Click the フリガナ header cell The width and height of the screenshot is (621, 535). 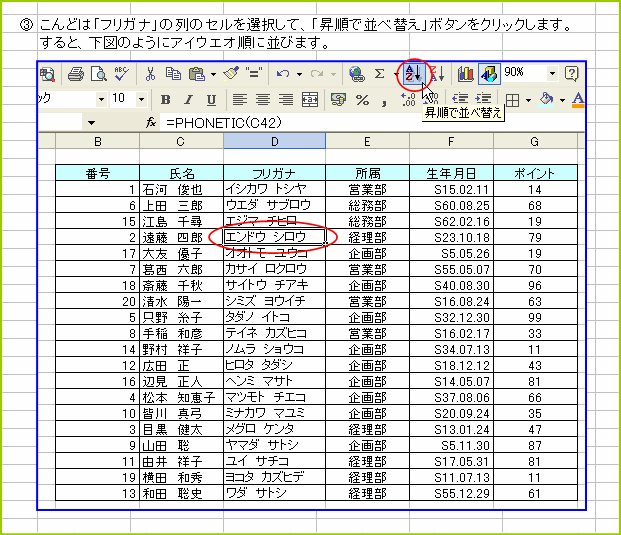coord(274,173)
